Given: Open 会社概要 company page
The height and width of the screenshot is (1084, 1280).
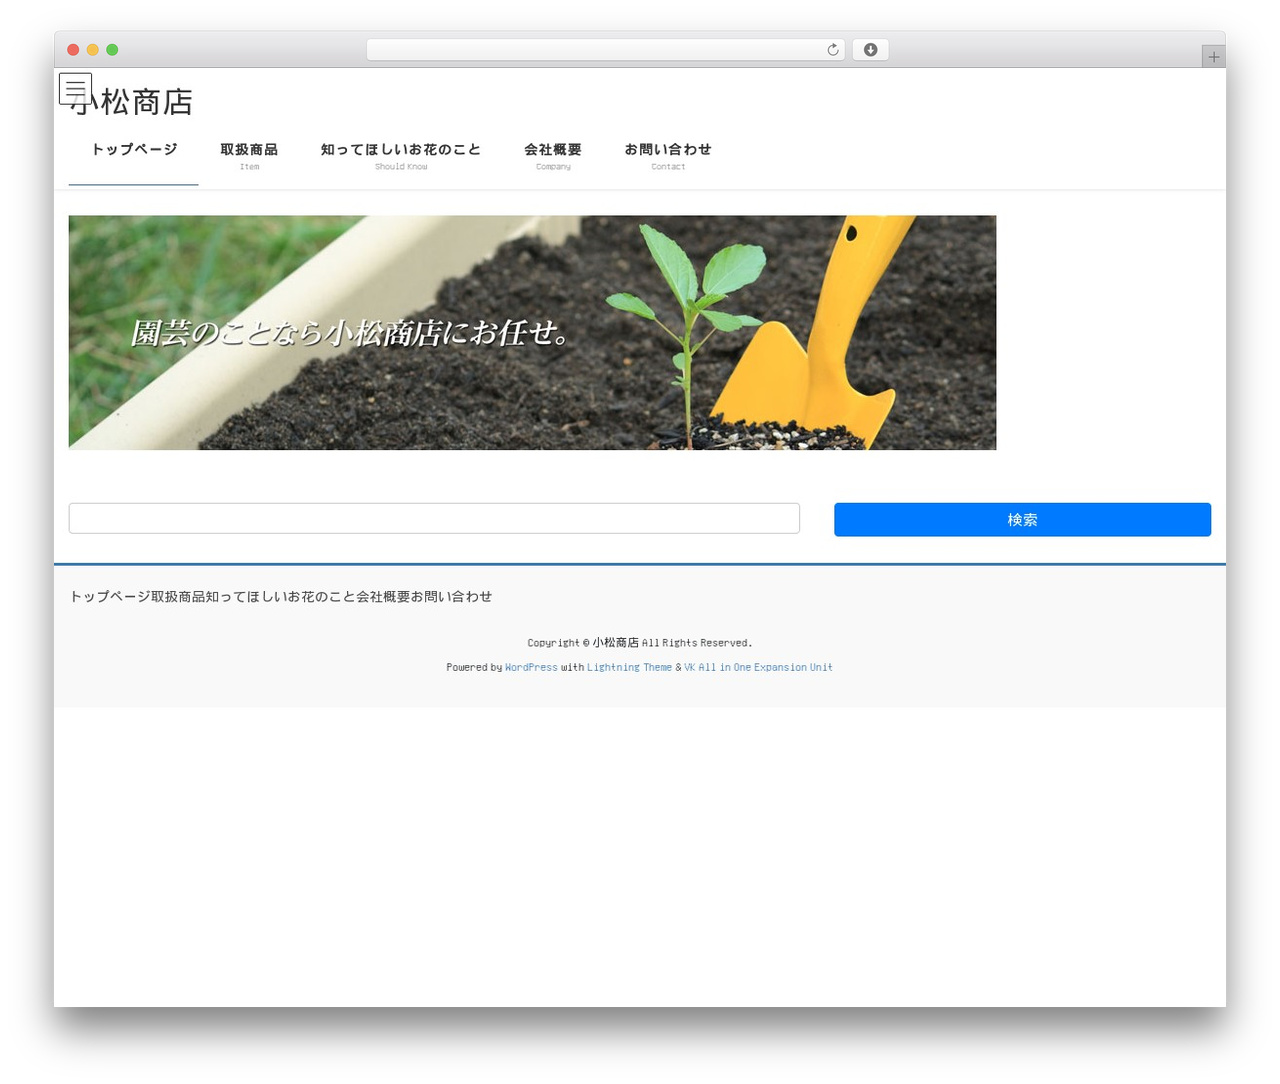Looking at the screenshot, I should coord(553,157).
